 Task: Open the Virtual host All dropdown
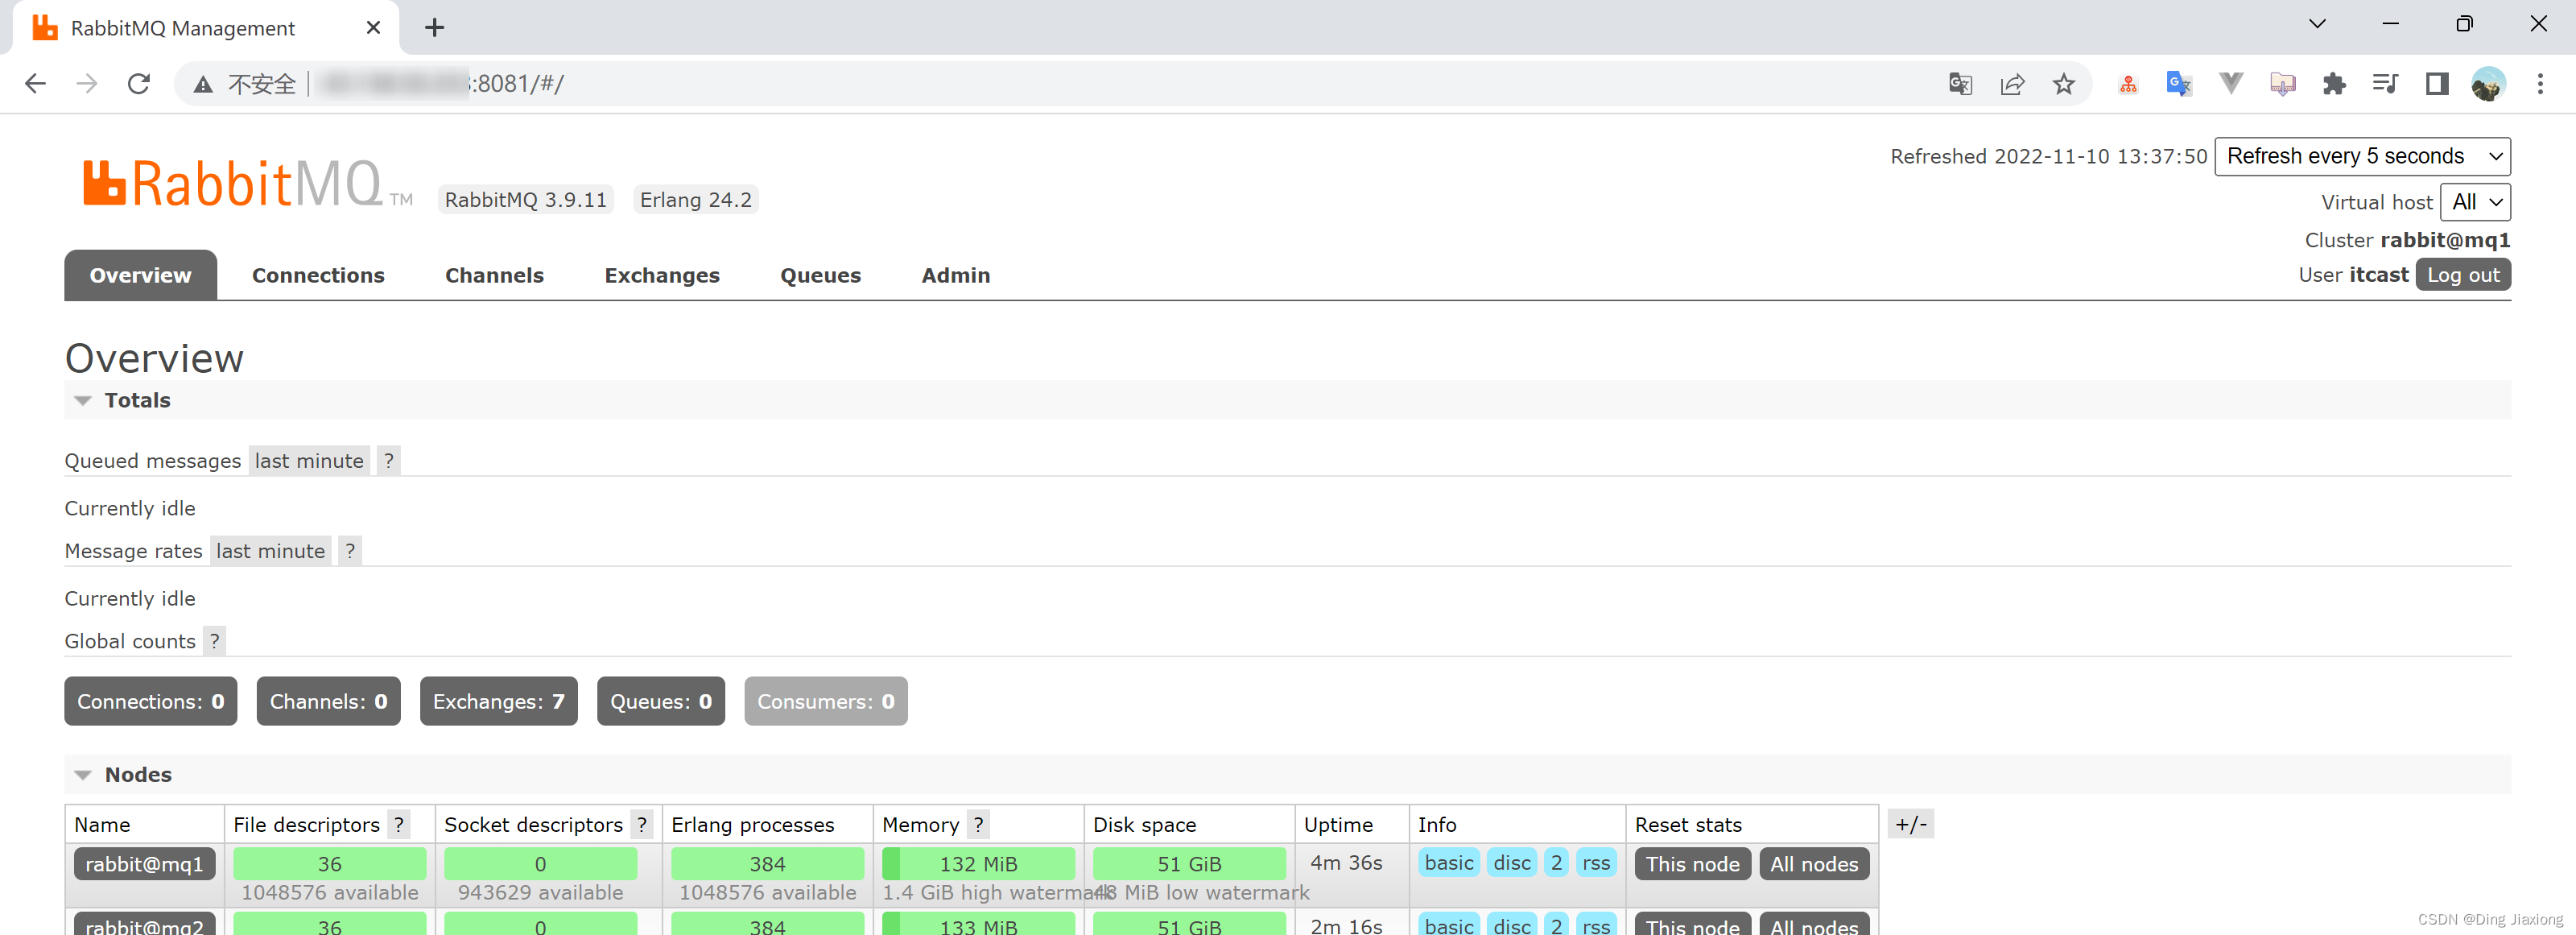tap(2475, 202)
